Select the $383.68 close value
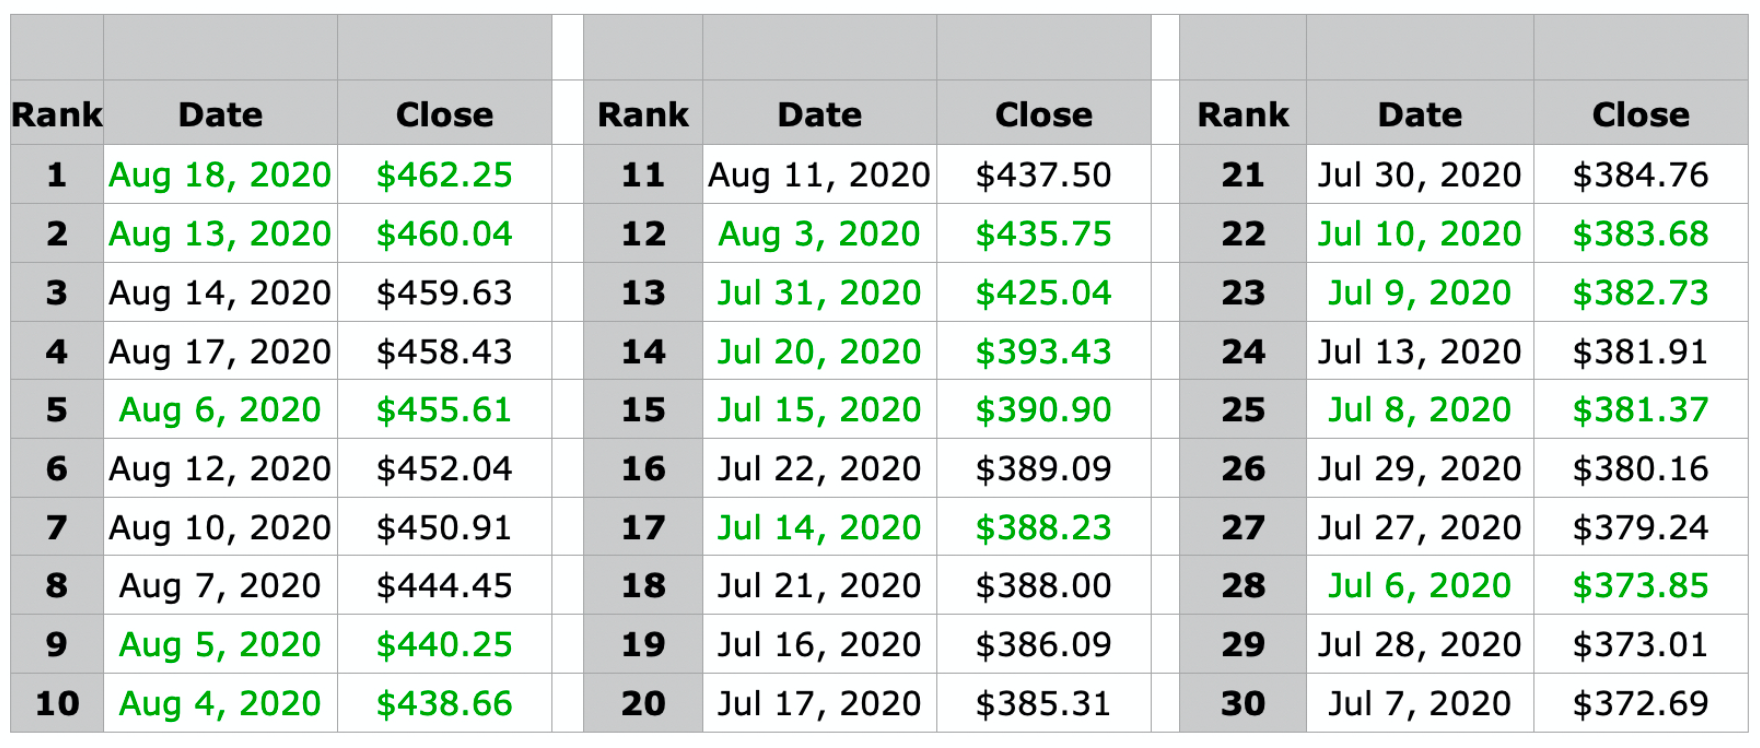The height and width of the screenshot is (748, 1760). pos(1640,234)
